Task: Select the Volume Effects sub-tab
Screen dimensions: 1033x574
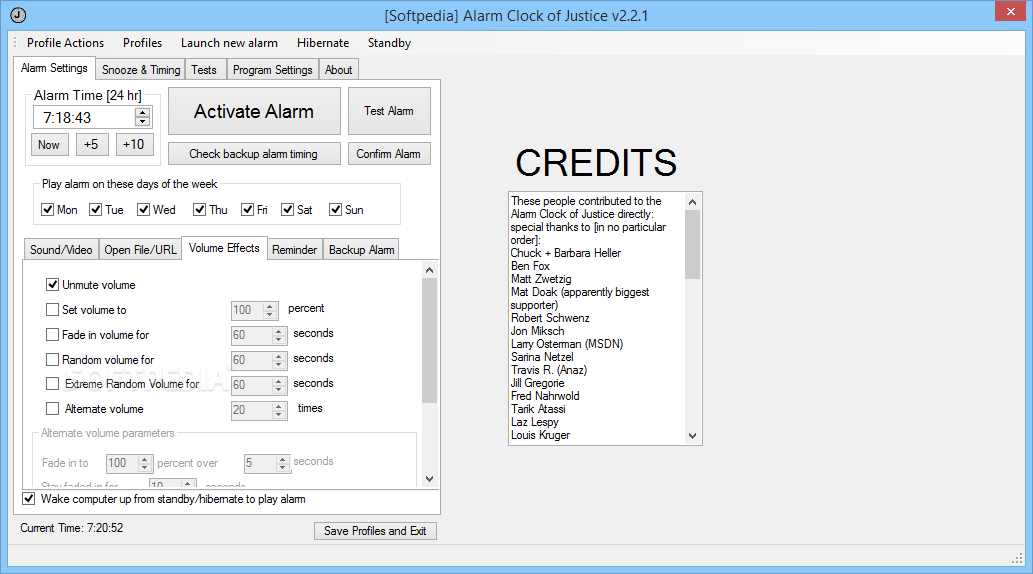Action: (x=224, y=248)
